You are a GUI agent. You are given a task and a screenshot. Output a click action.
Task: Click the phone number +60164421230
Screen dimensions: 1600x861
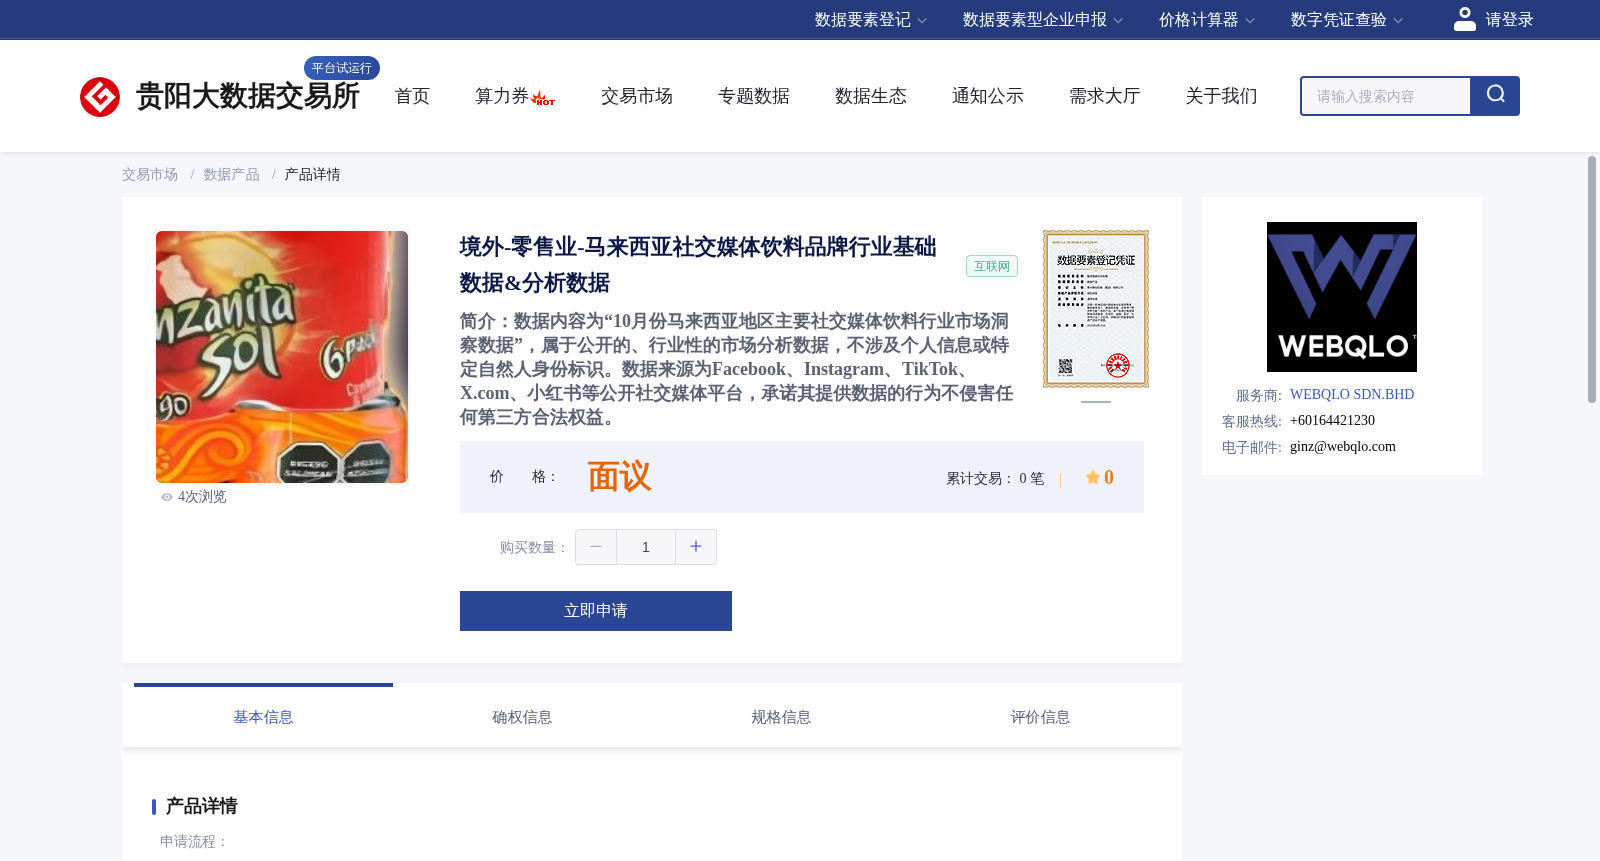coord(1332,421)
